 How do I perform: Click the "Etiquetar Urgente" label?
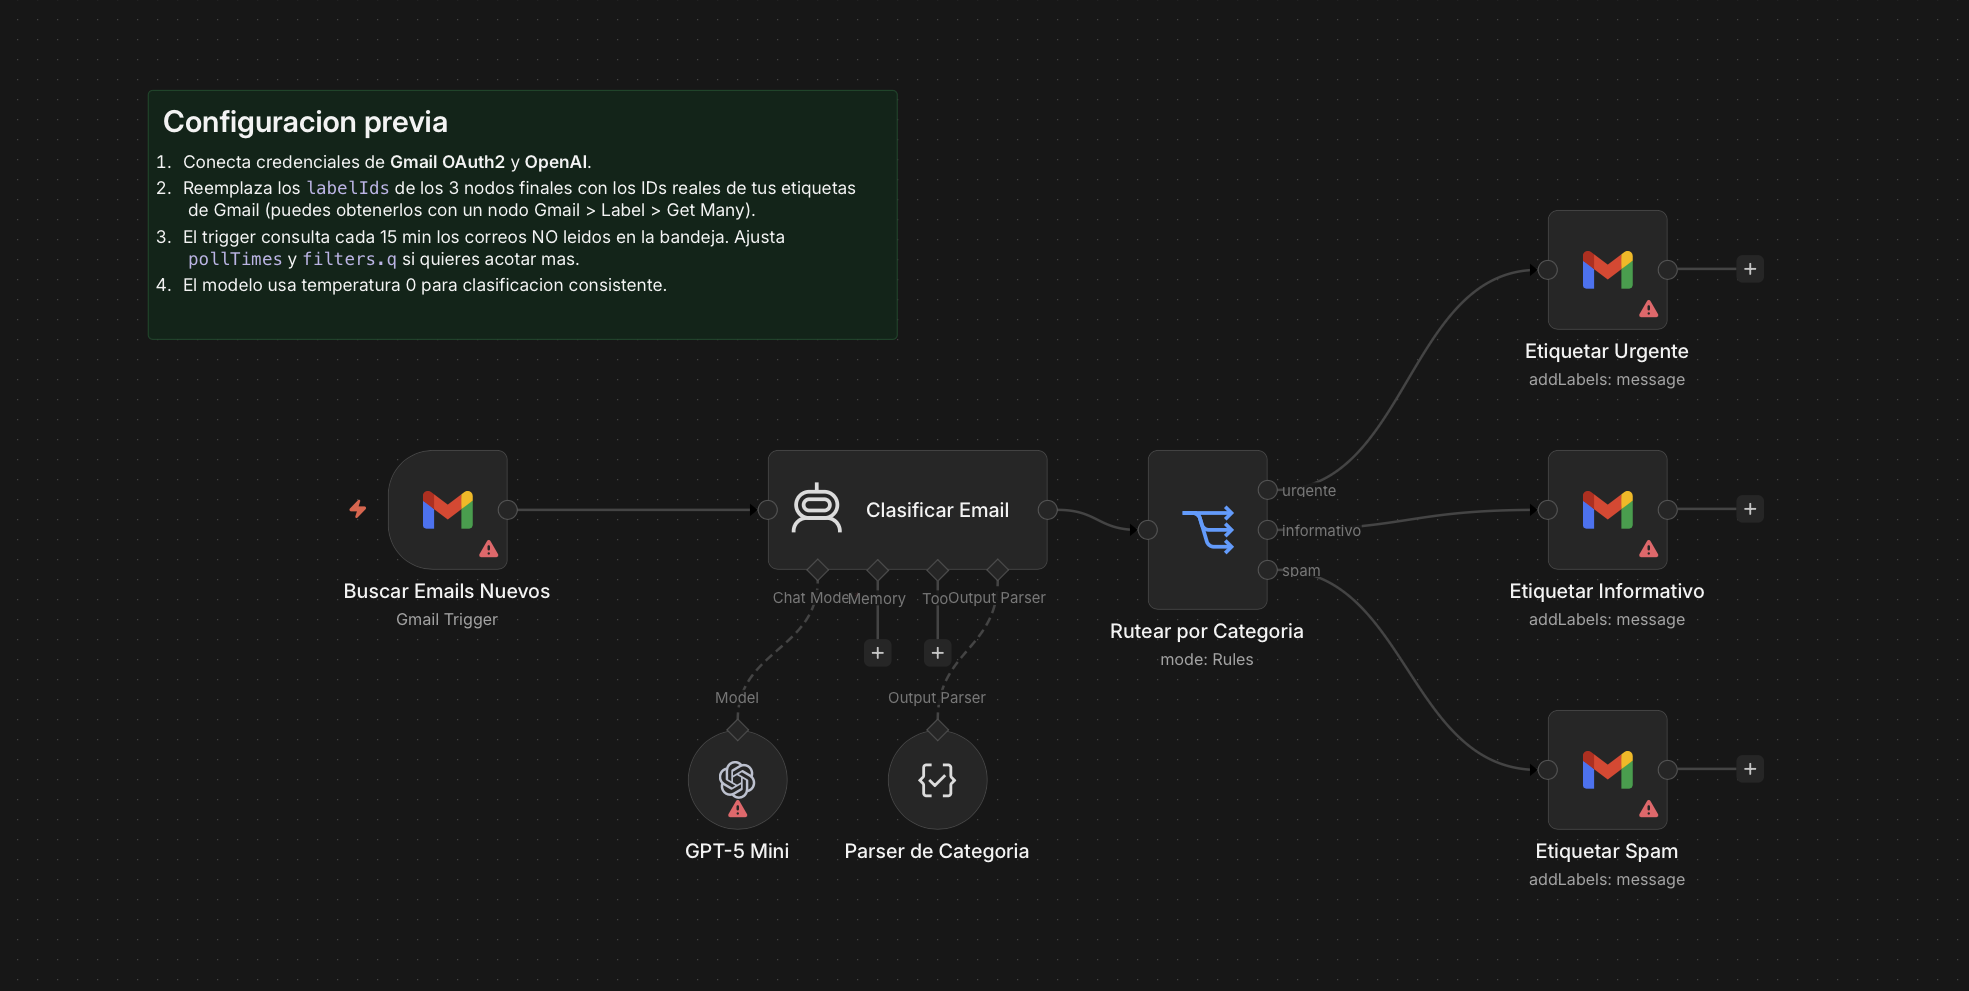[1607, 351]
